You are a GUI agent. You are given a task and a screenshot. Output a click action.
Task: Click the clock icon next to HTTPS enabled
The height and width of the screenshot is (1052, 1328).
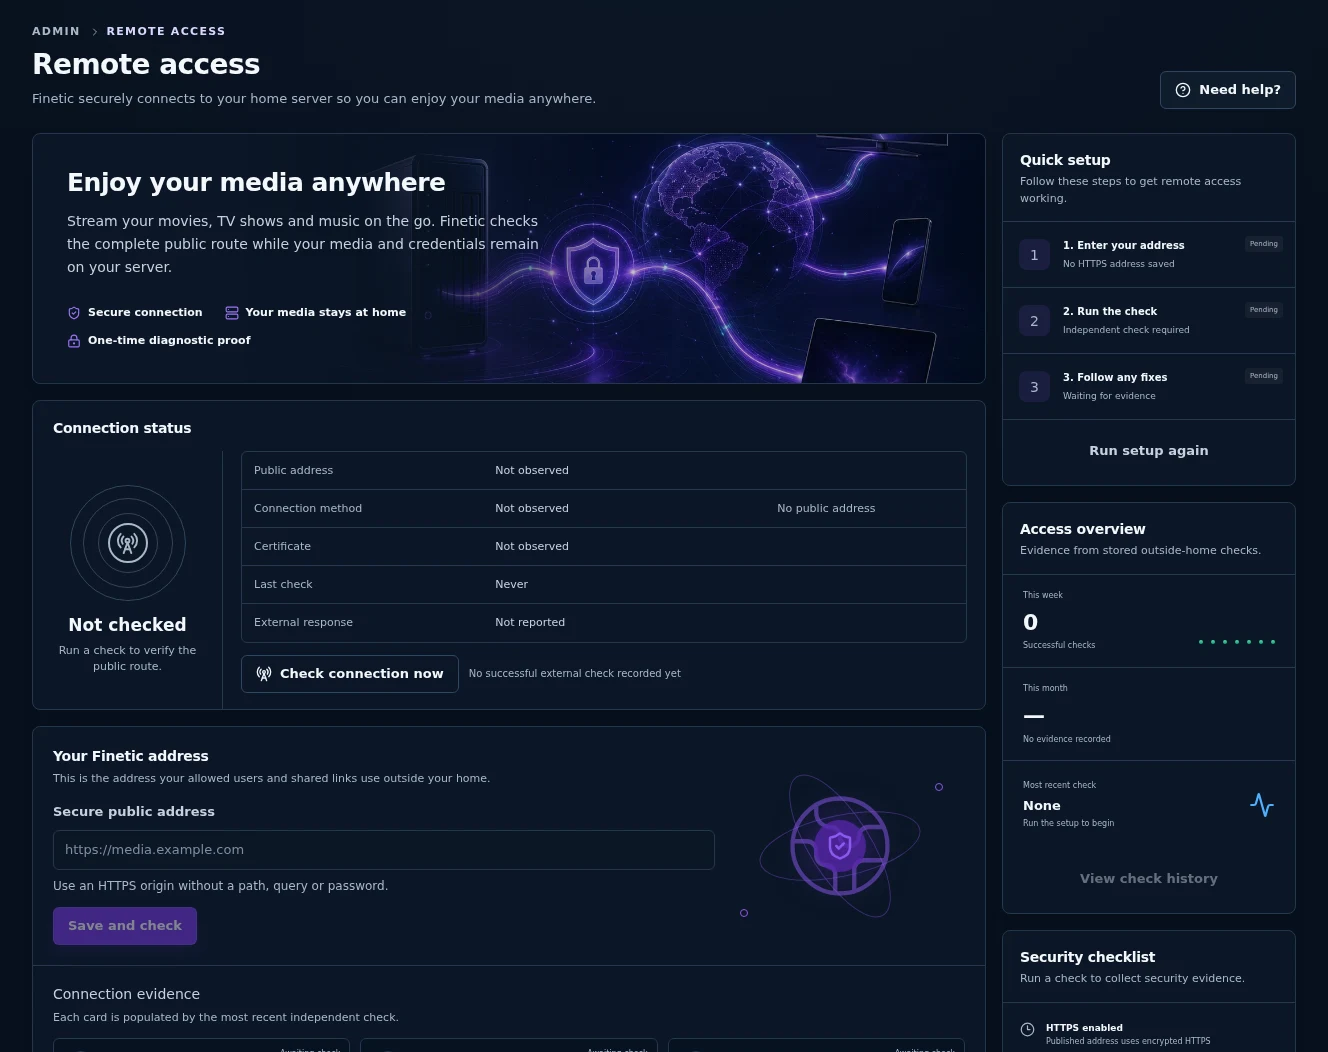(1027, 1030)
